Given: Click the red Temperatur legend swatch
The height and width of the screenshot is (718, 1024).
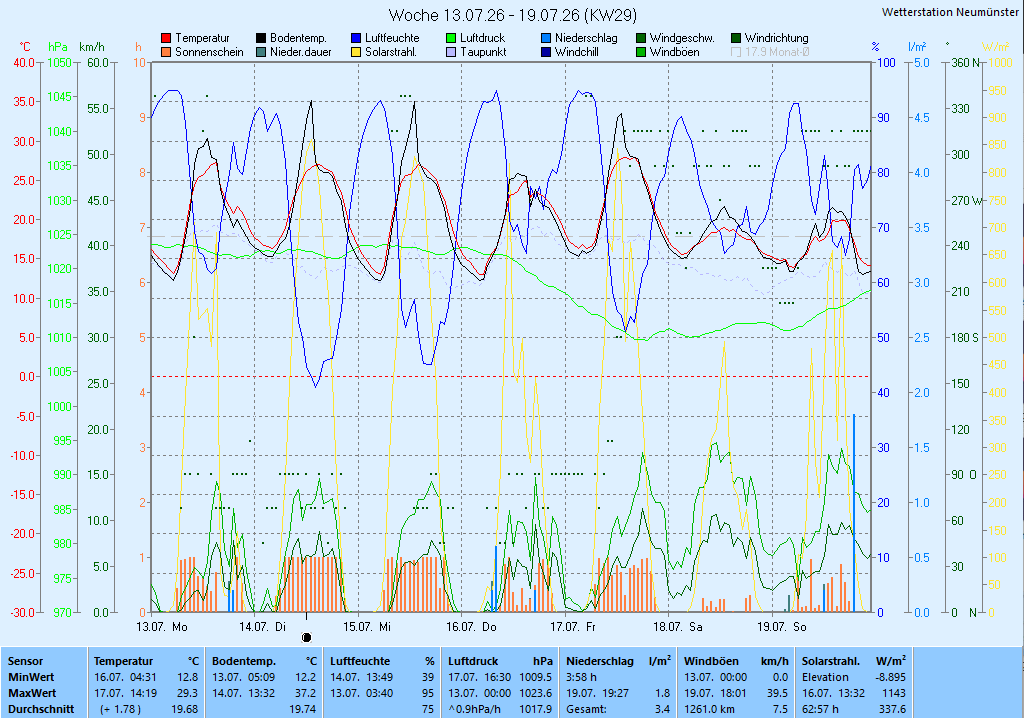Looking at the screenshot, I should (x=166, y=39).
